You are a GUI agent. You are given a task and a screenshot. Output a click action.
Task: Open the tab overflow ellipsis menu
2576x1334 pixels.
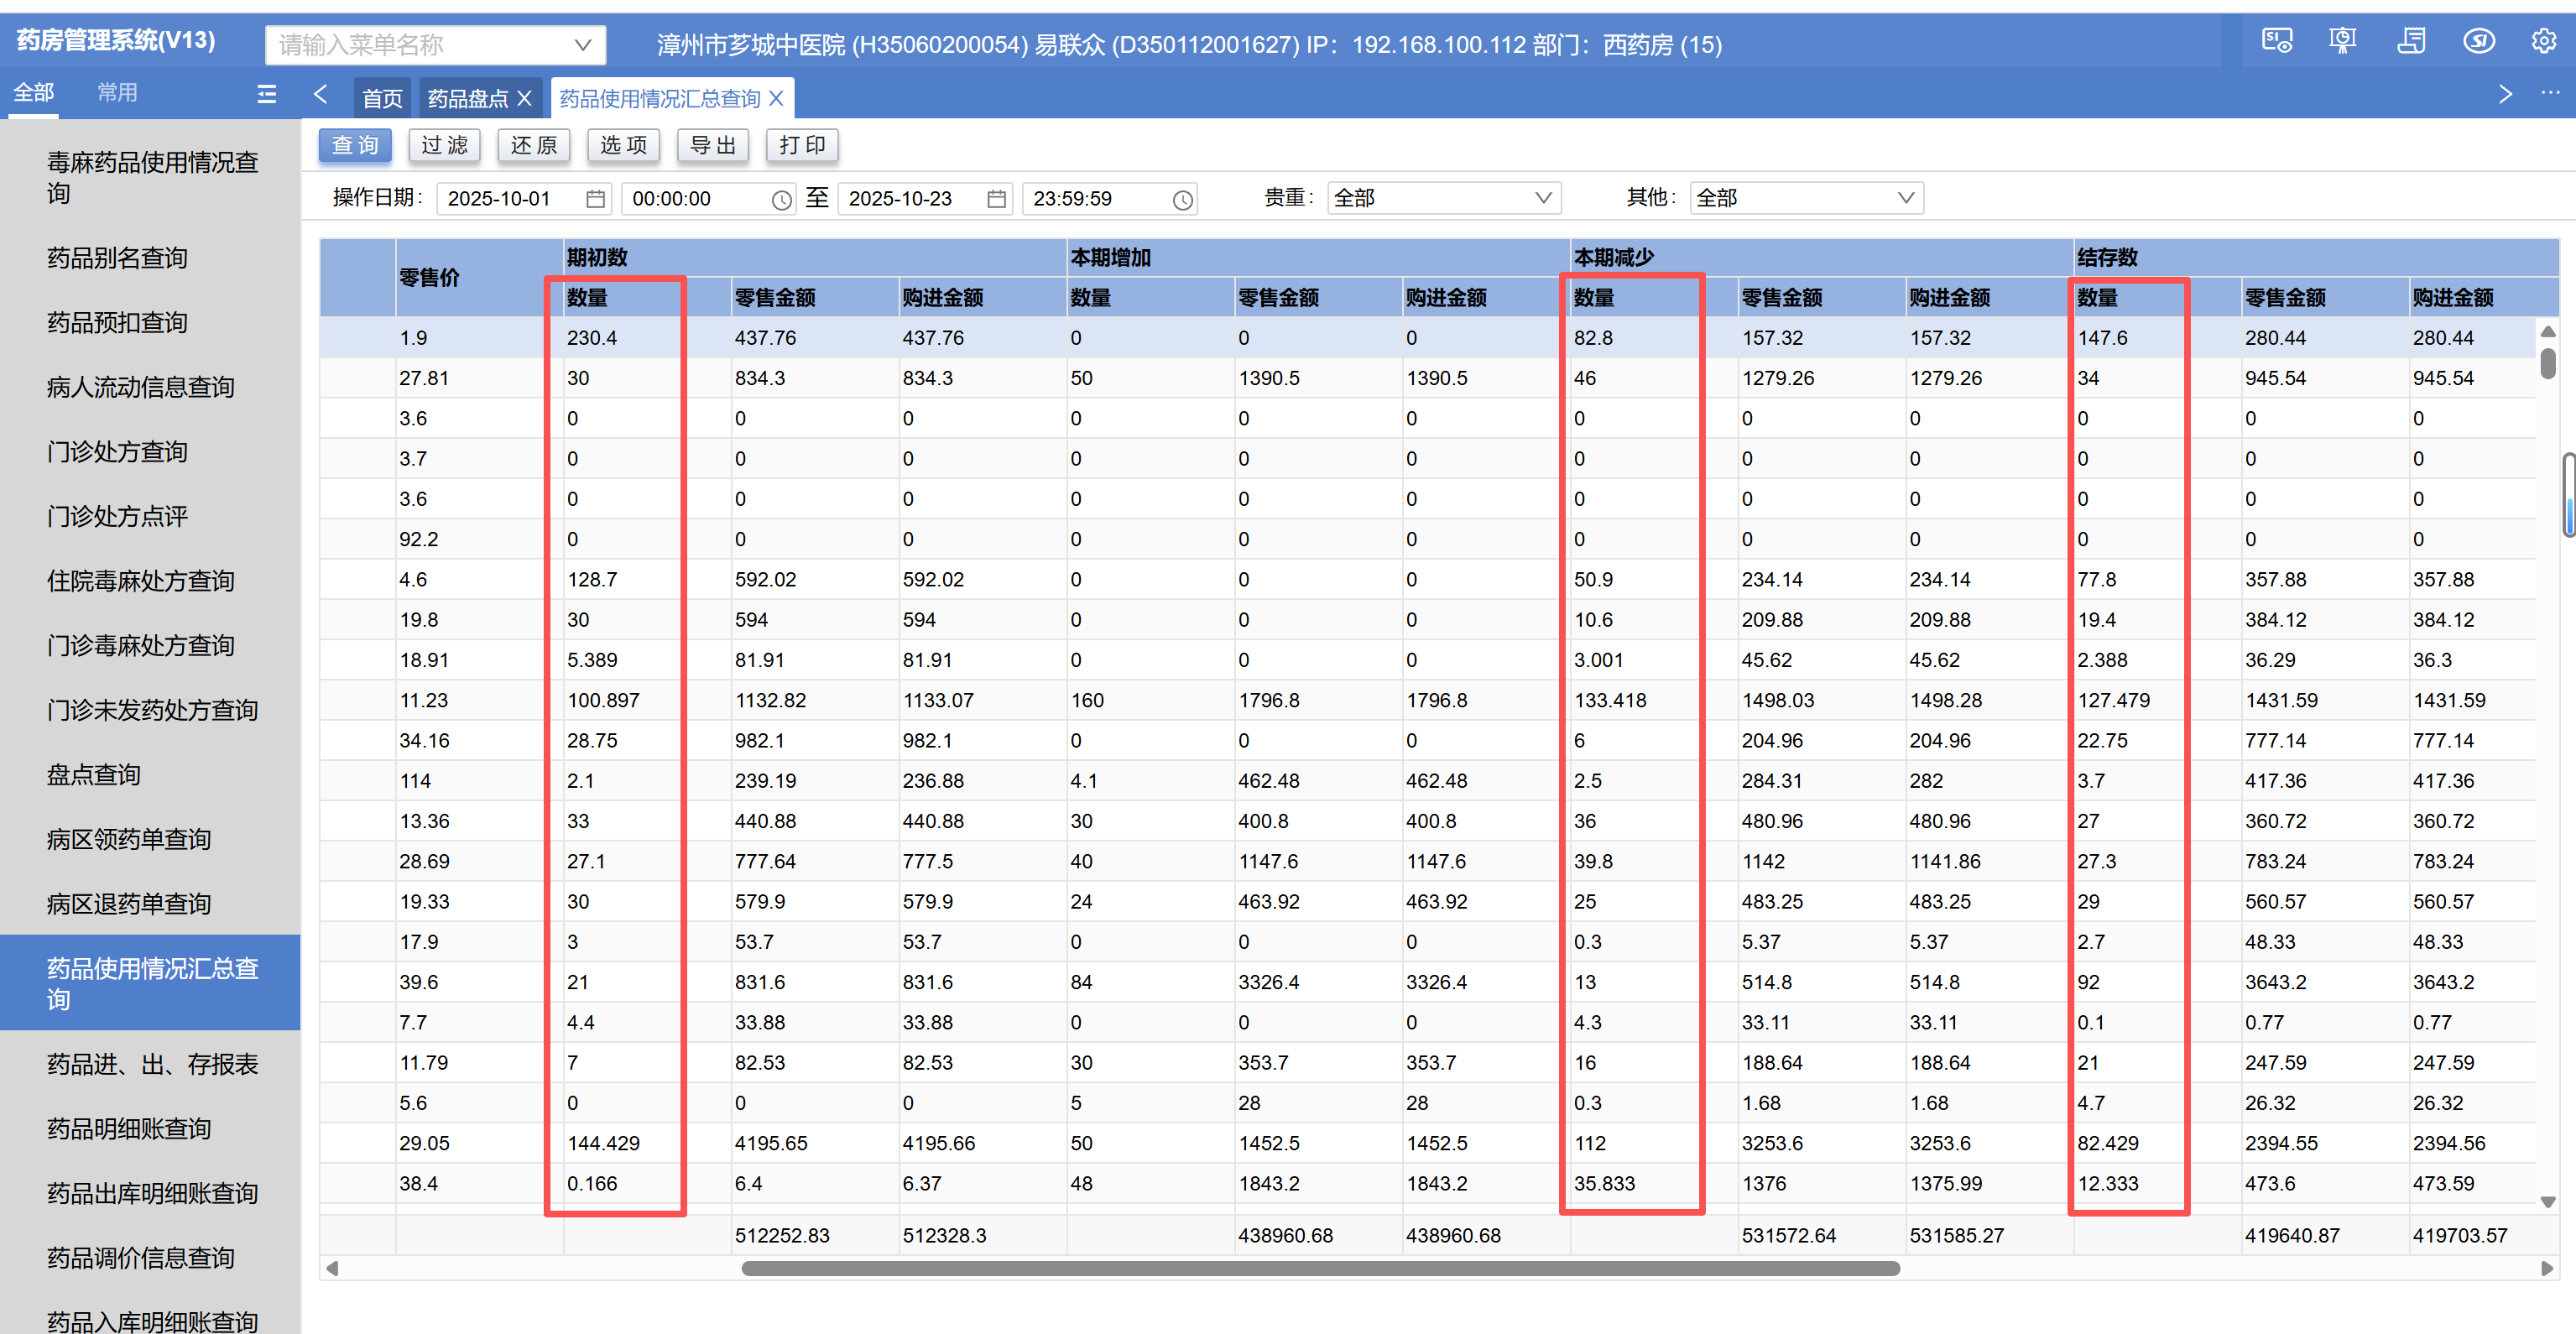[x=2550, y=93]
